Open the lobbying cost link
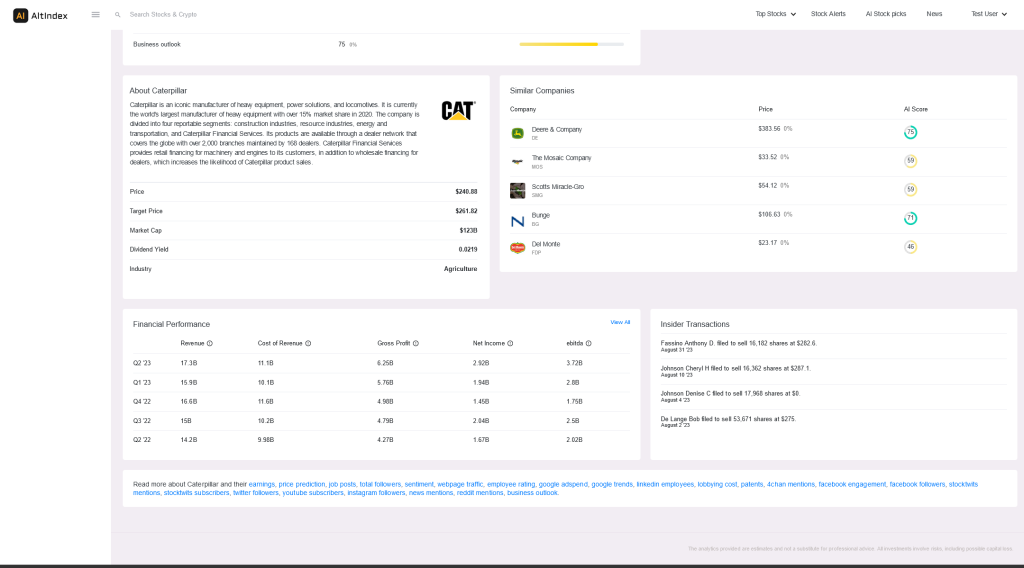The width and height of the screenshot is (1024, 568). point(717,484)
